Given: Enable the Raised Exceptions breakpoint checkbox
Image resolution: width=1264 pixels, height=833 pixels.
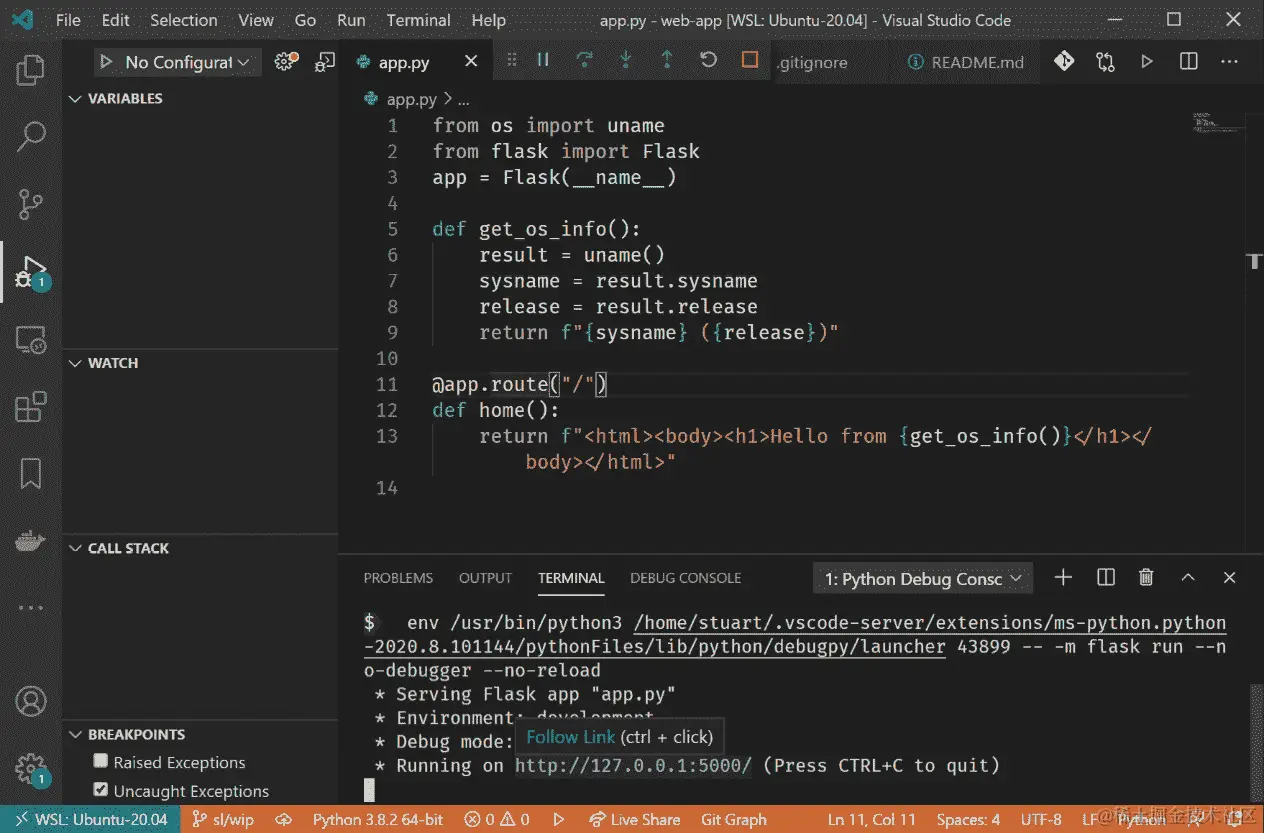Looking at the screenshot, I should coord(101,761).
